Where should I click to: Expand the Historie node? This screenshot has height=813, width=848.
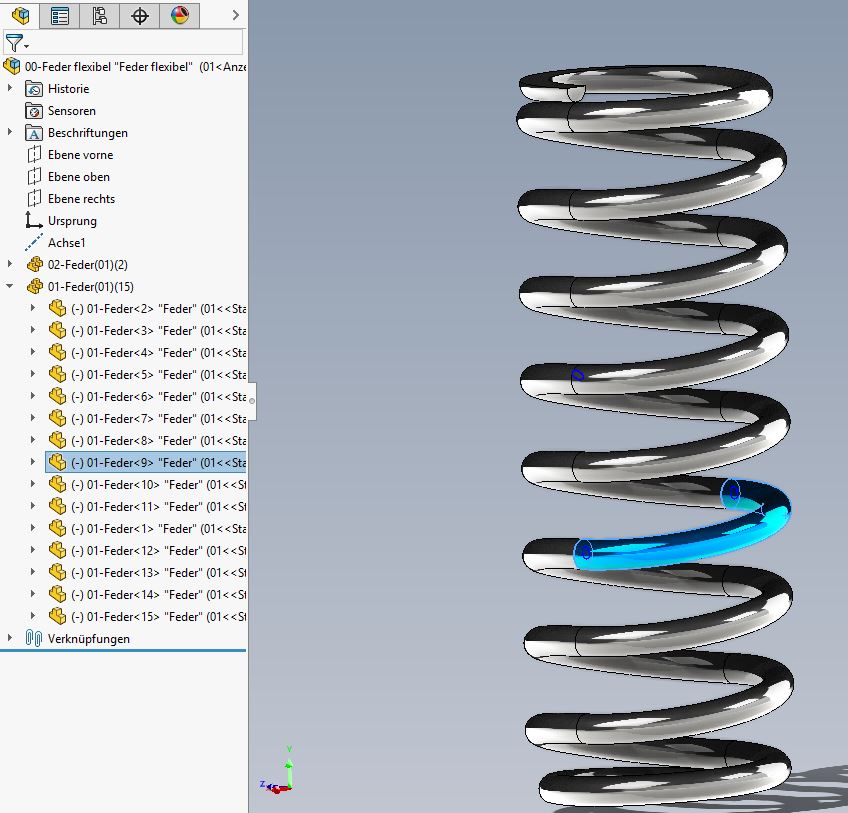point(11,89)
